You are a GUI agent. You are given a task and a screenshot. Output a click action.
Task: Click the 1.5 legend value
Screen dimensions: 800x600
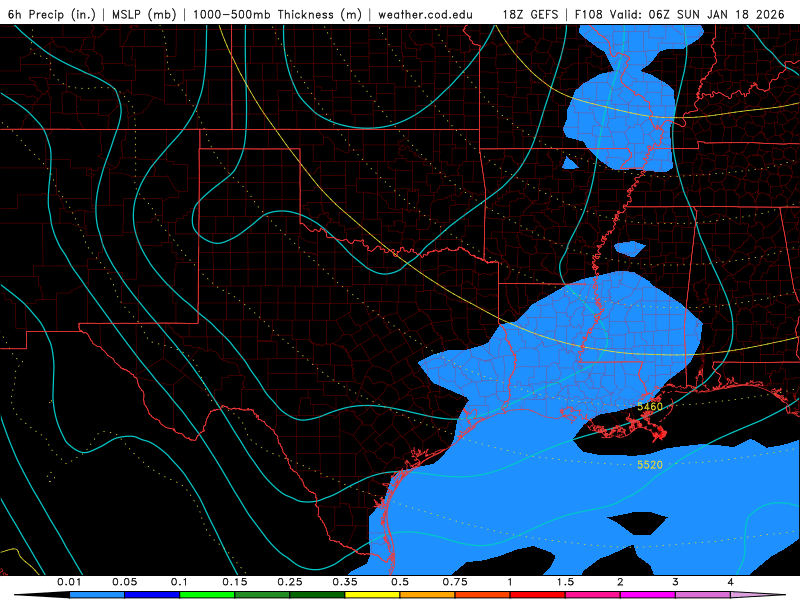565,582
